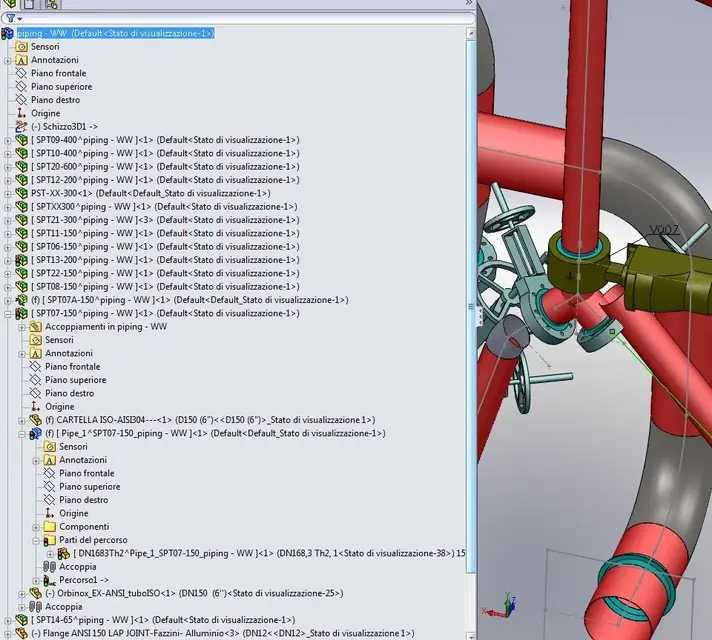This screenshot has height=640, width=712.
Task: Select the top-level Piano superiore plane icon
Action: point(21,86)
